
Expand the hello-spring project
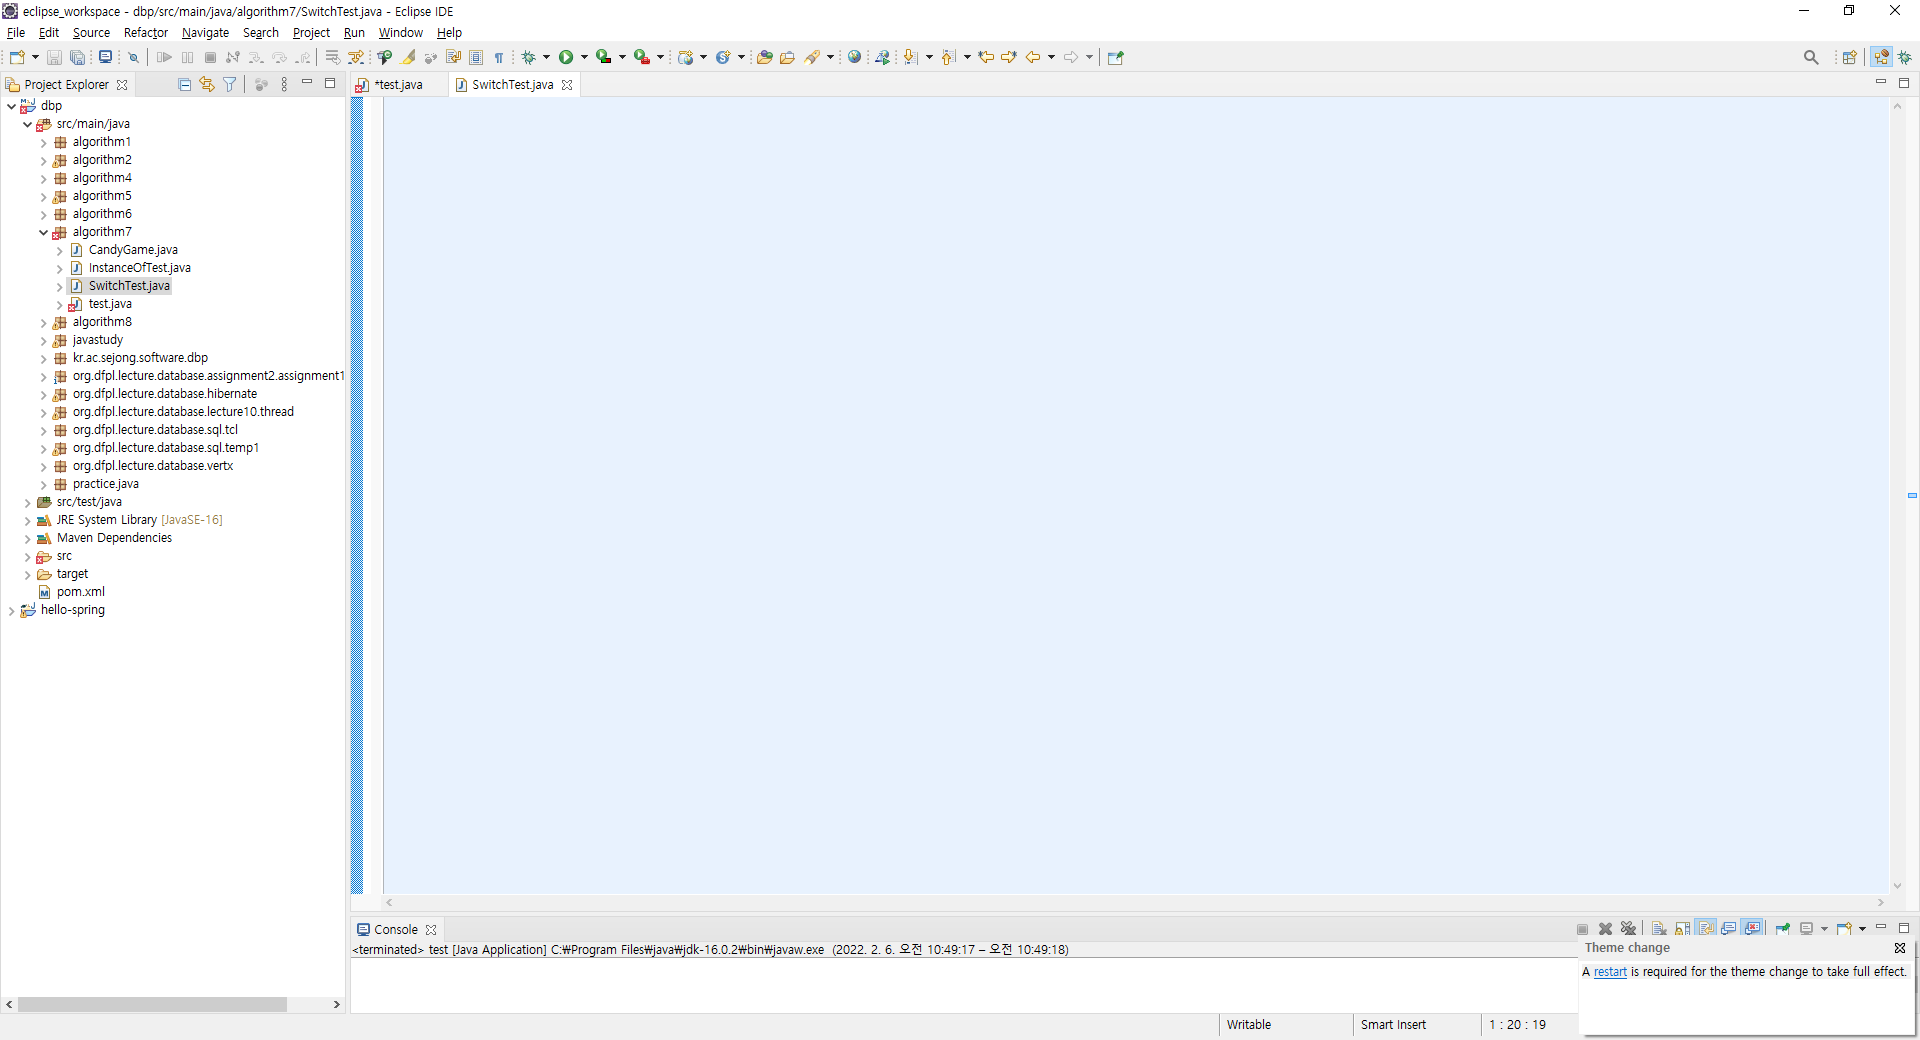[11, 610]
